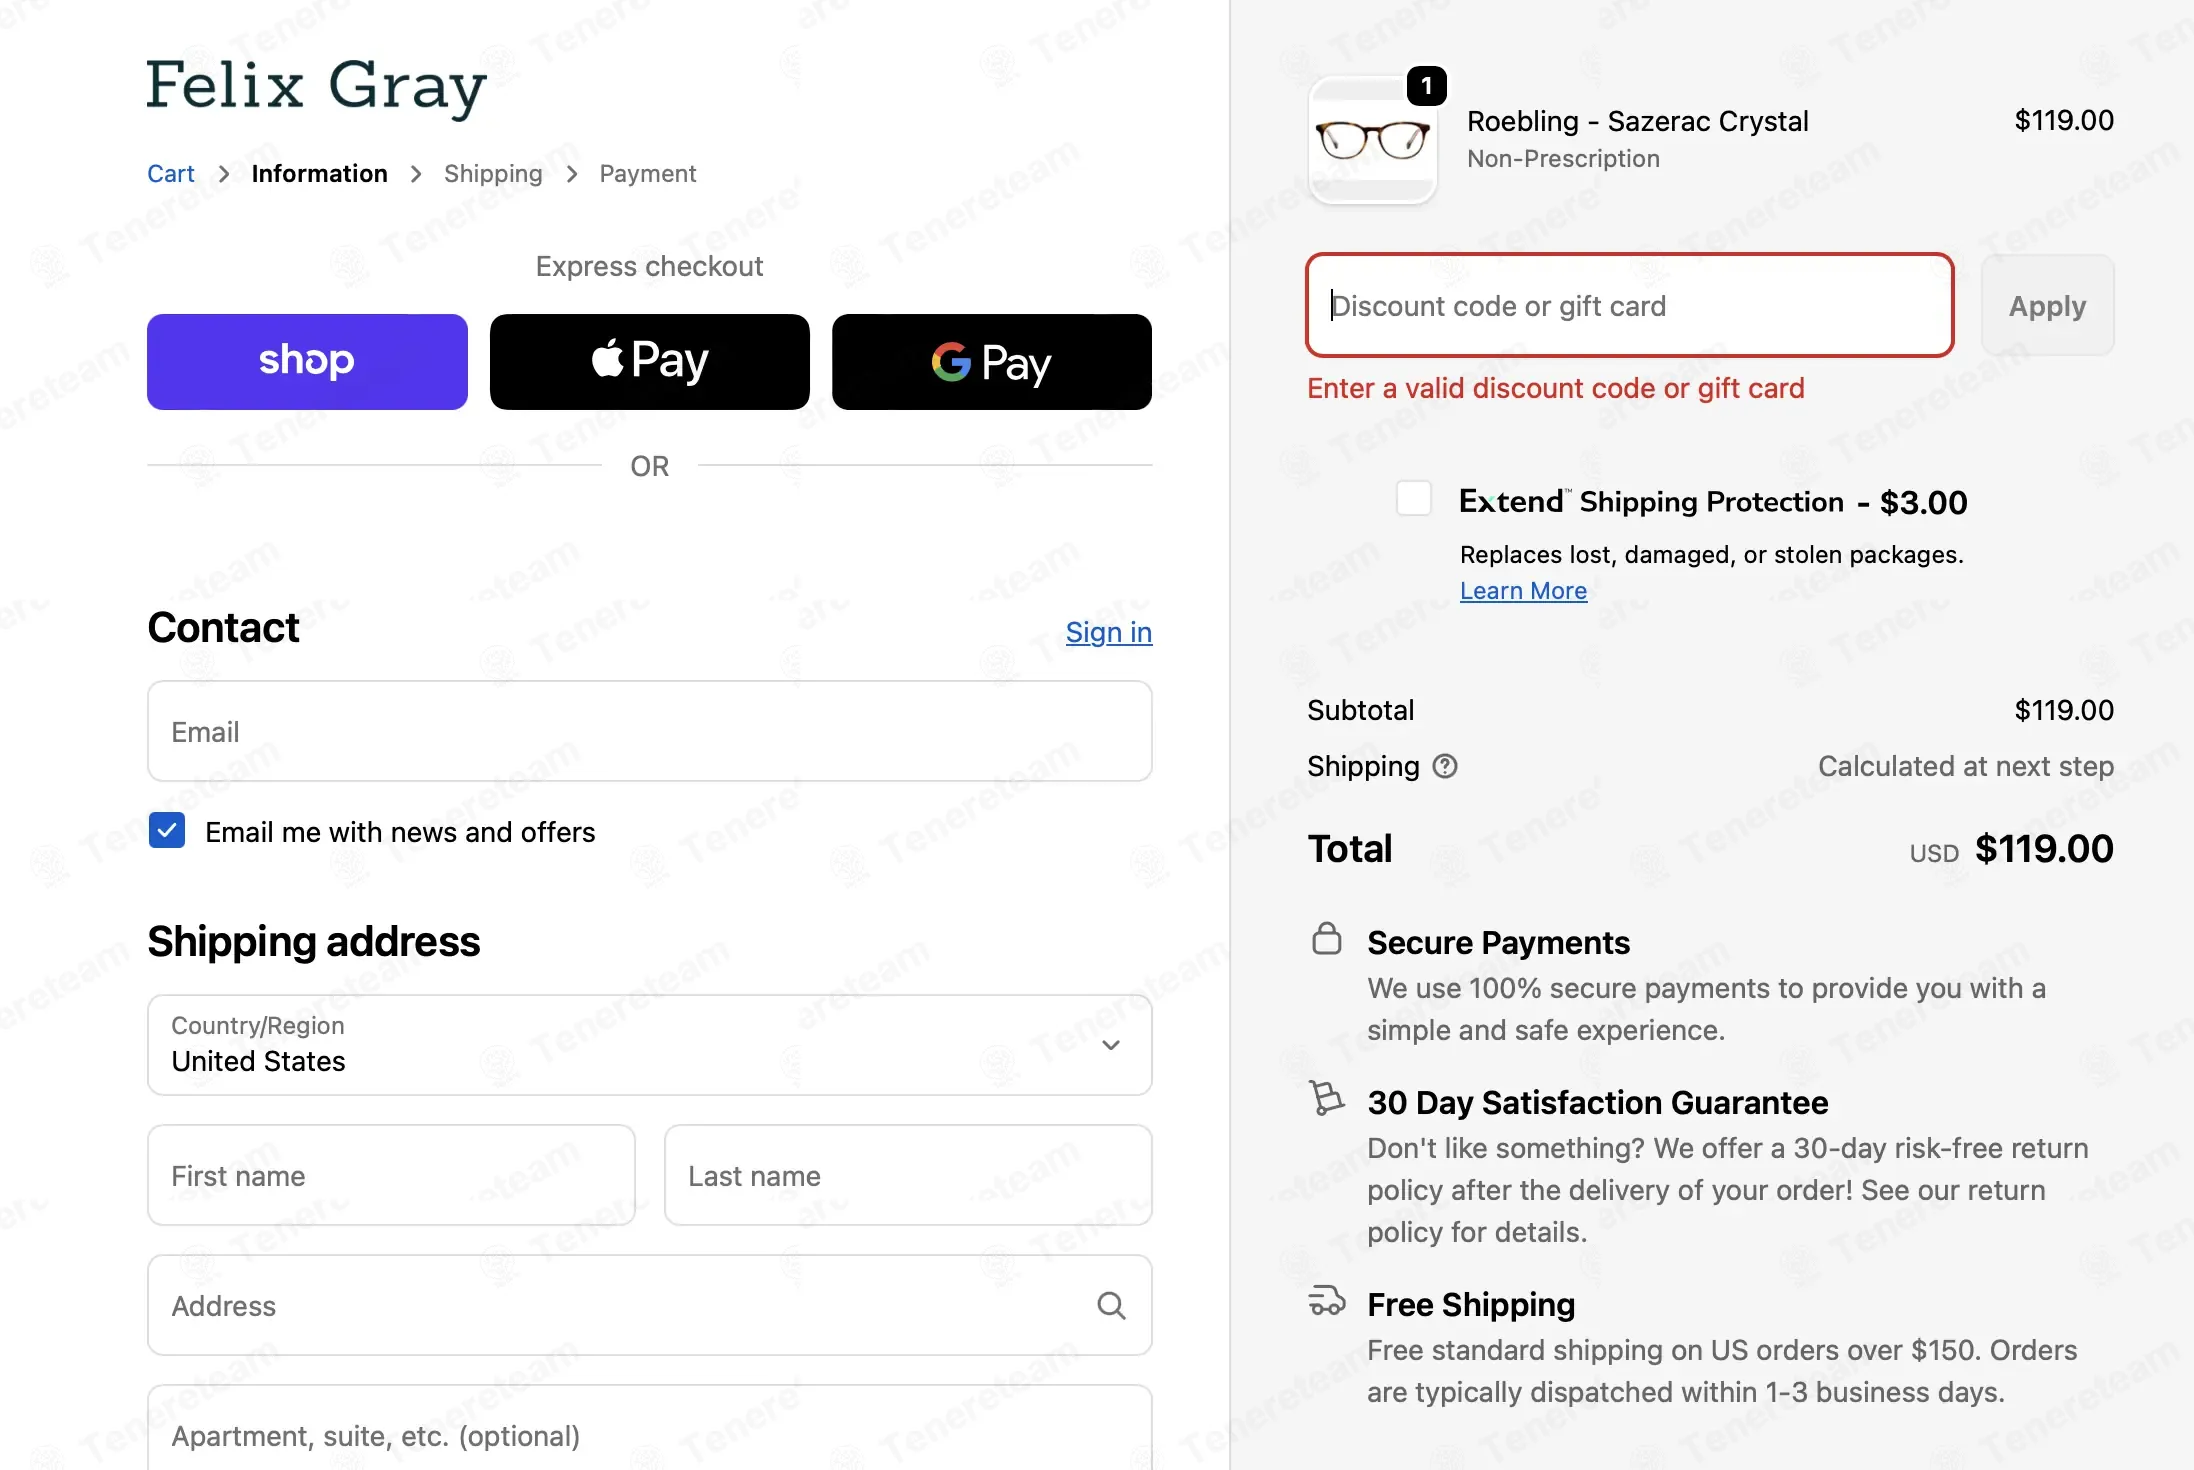Focus the Discount code or gift card field

tap(1630, 305)
